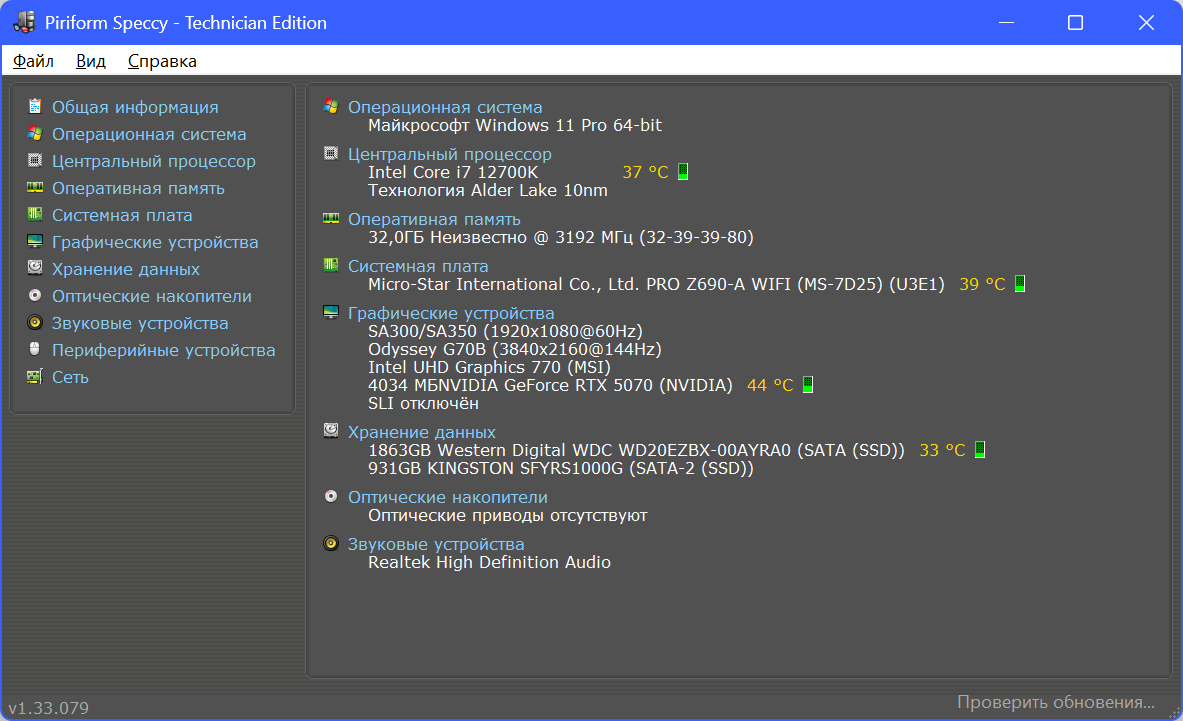Screen dimensions: 1183x721
Task: Click the CPU chip icon in the sidebar
Action: click(x=35, y=161)
